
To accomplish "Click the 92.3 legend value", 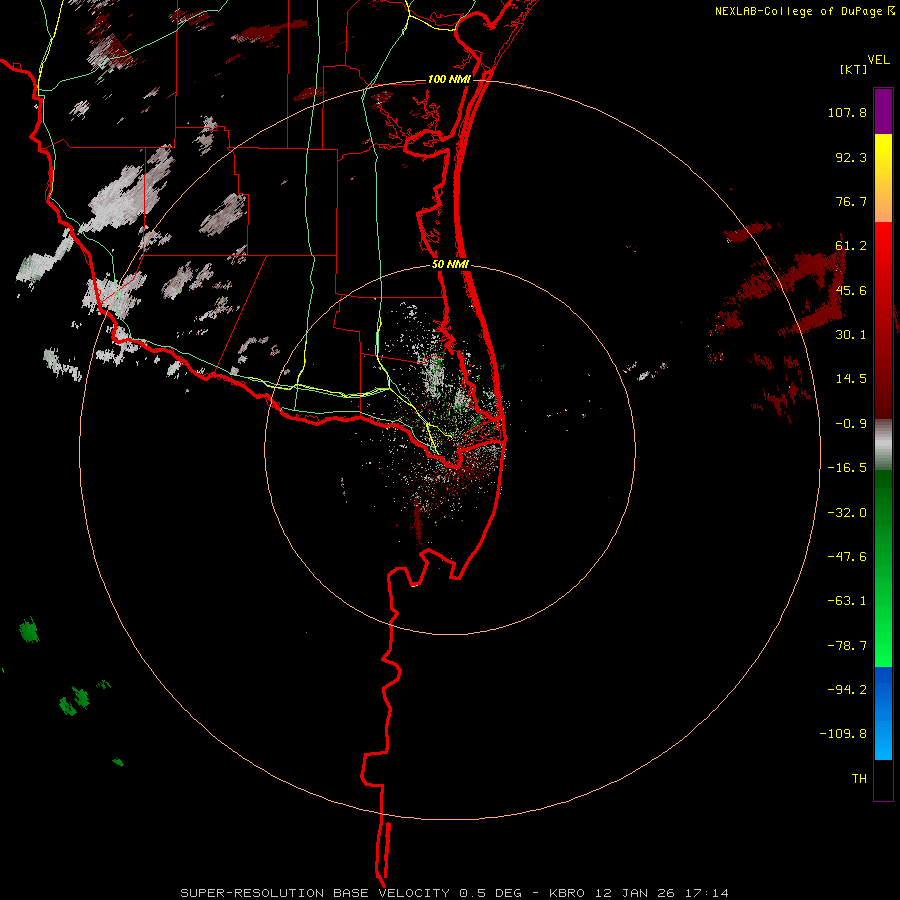I will pos(851,157).
